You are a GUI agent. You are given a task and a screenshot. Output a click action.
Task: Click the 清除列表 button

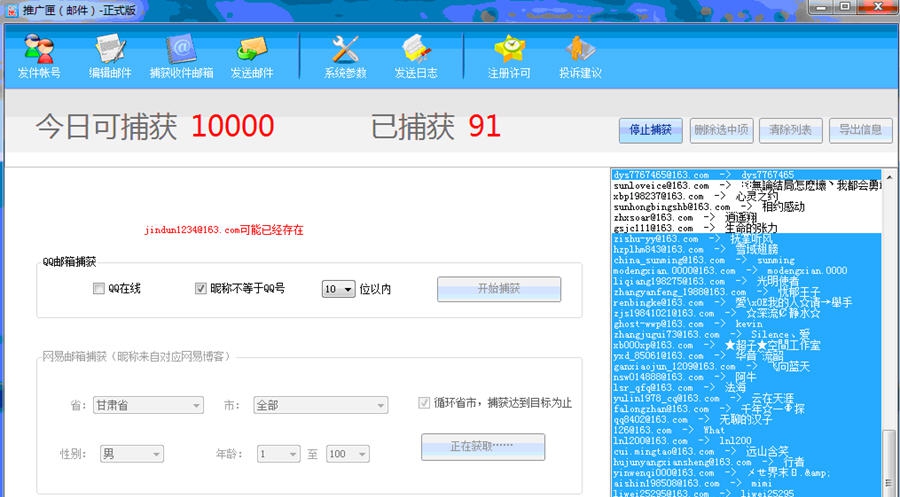[790, 130]
